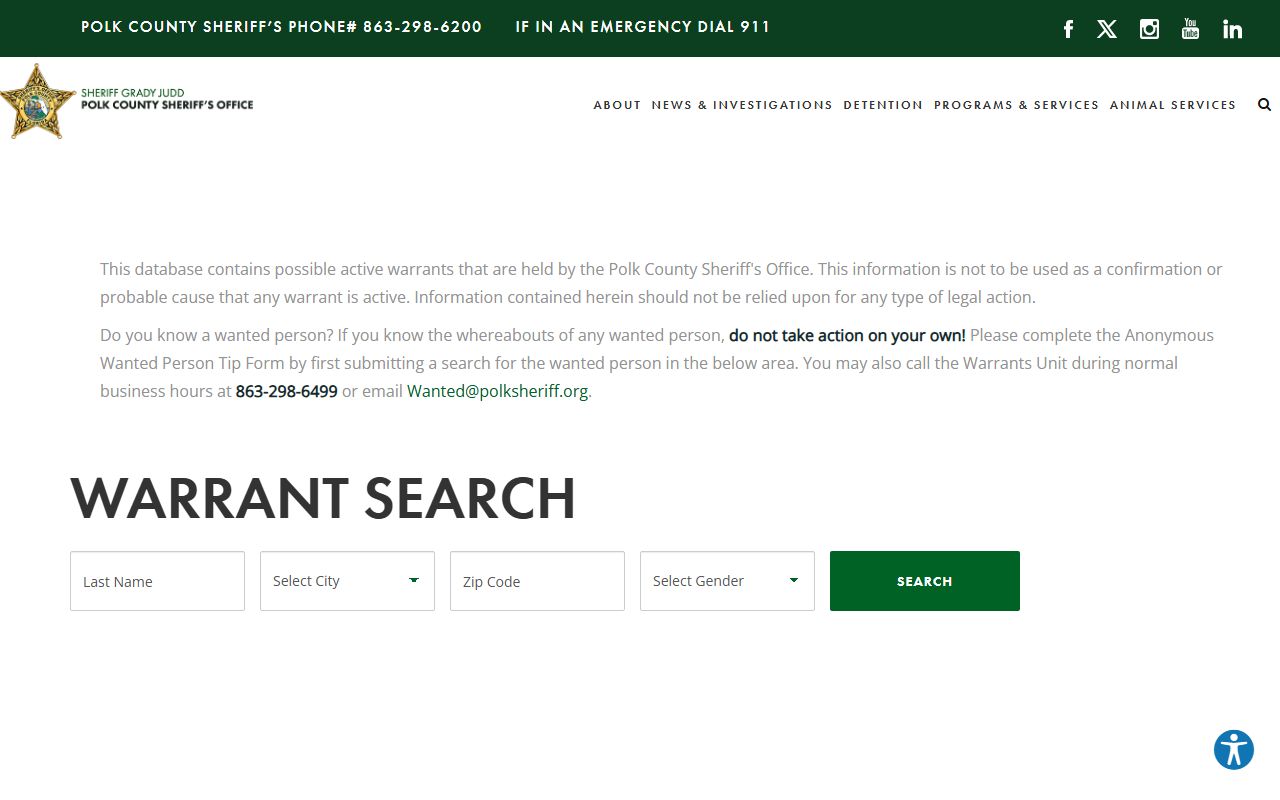Click the sheriff star badge logo
The image size is (1280, 800).
point(38,102)
